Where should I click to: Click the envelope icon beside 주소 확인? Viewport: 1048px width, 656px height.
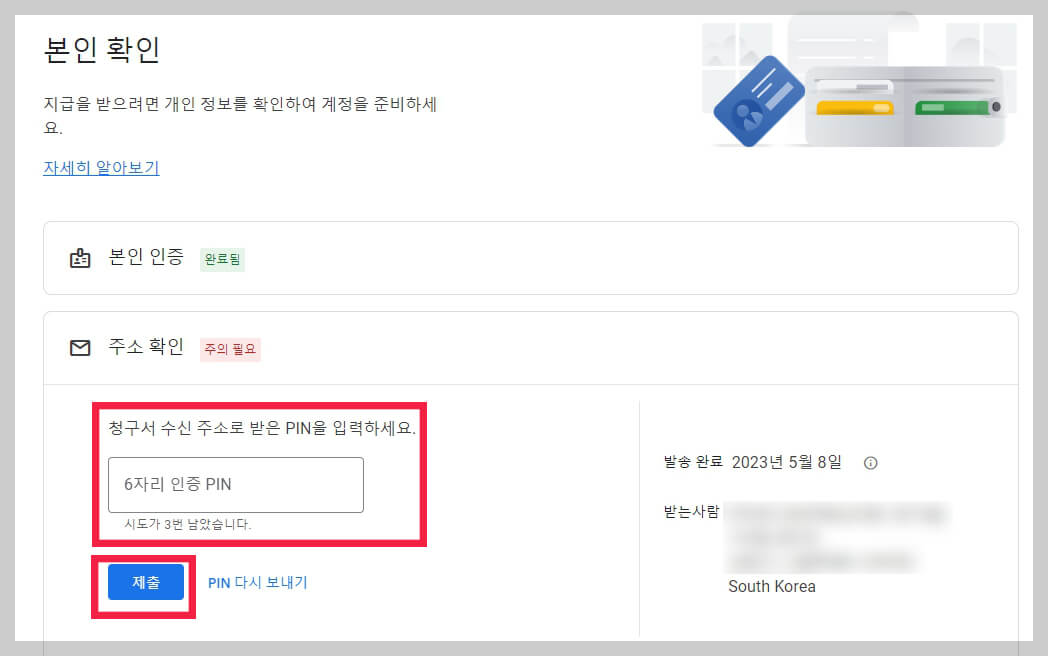pyautogui.click(x=80, y=348)
